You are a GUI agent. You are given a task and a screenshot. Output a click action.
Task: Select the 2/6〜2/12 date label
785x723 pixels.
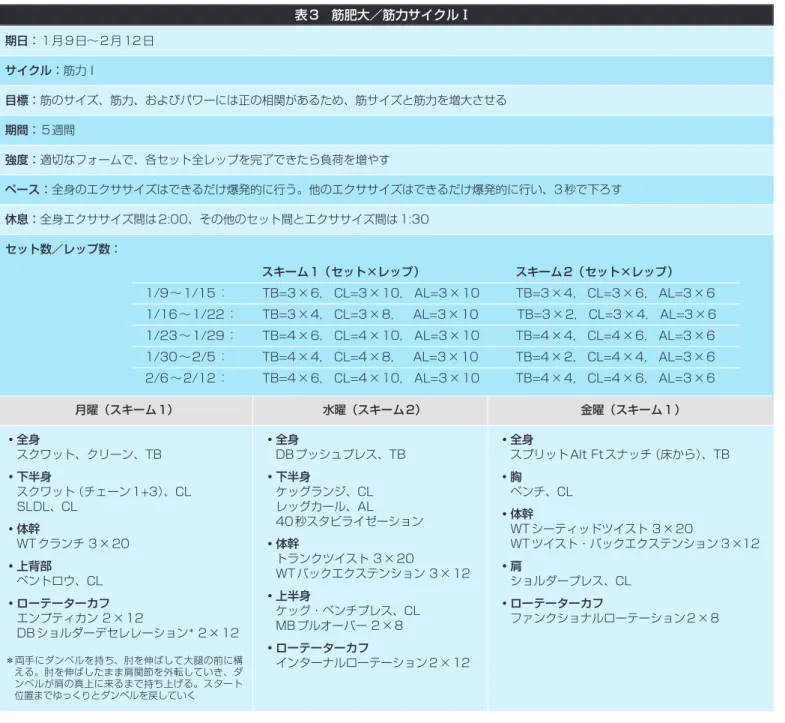[185, 378]
